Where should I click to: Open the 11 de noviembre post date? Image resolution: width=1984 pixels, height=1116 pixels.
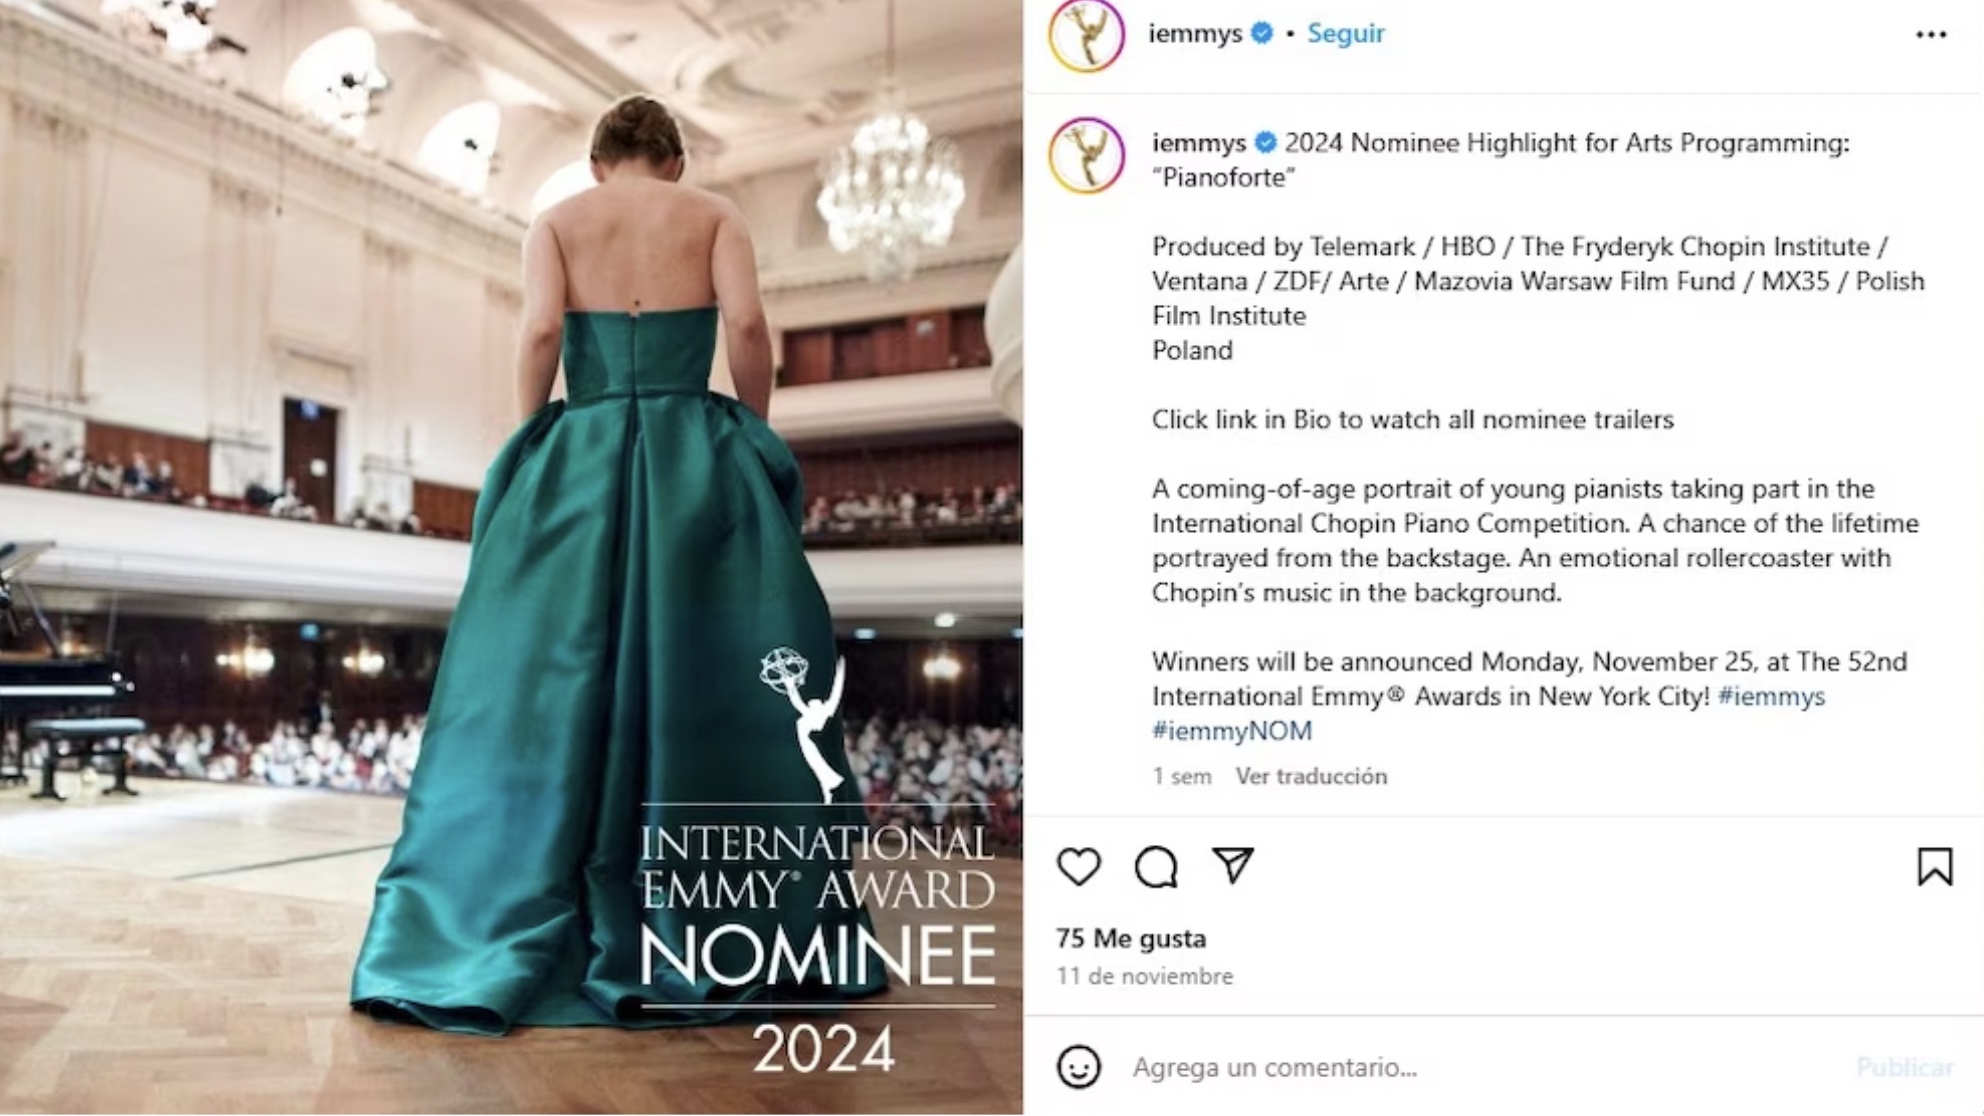pyautogui.click(x=1143, y=976)
